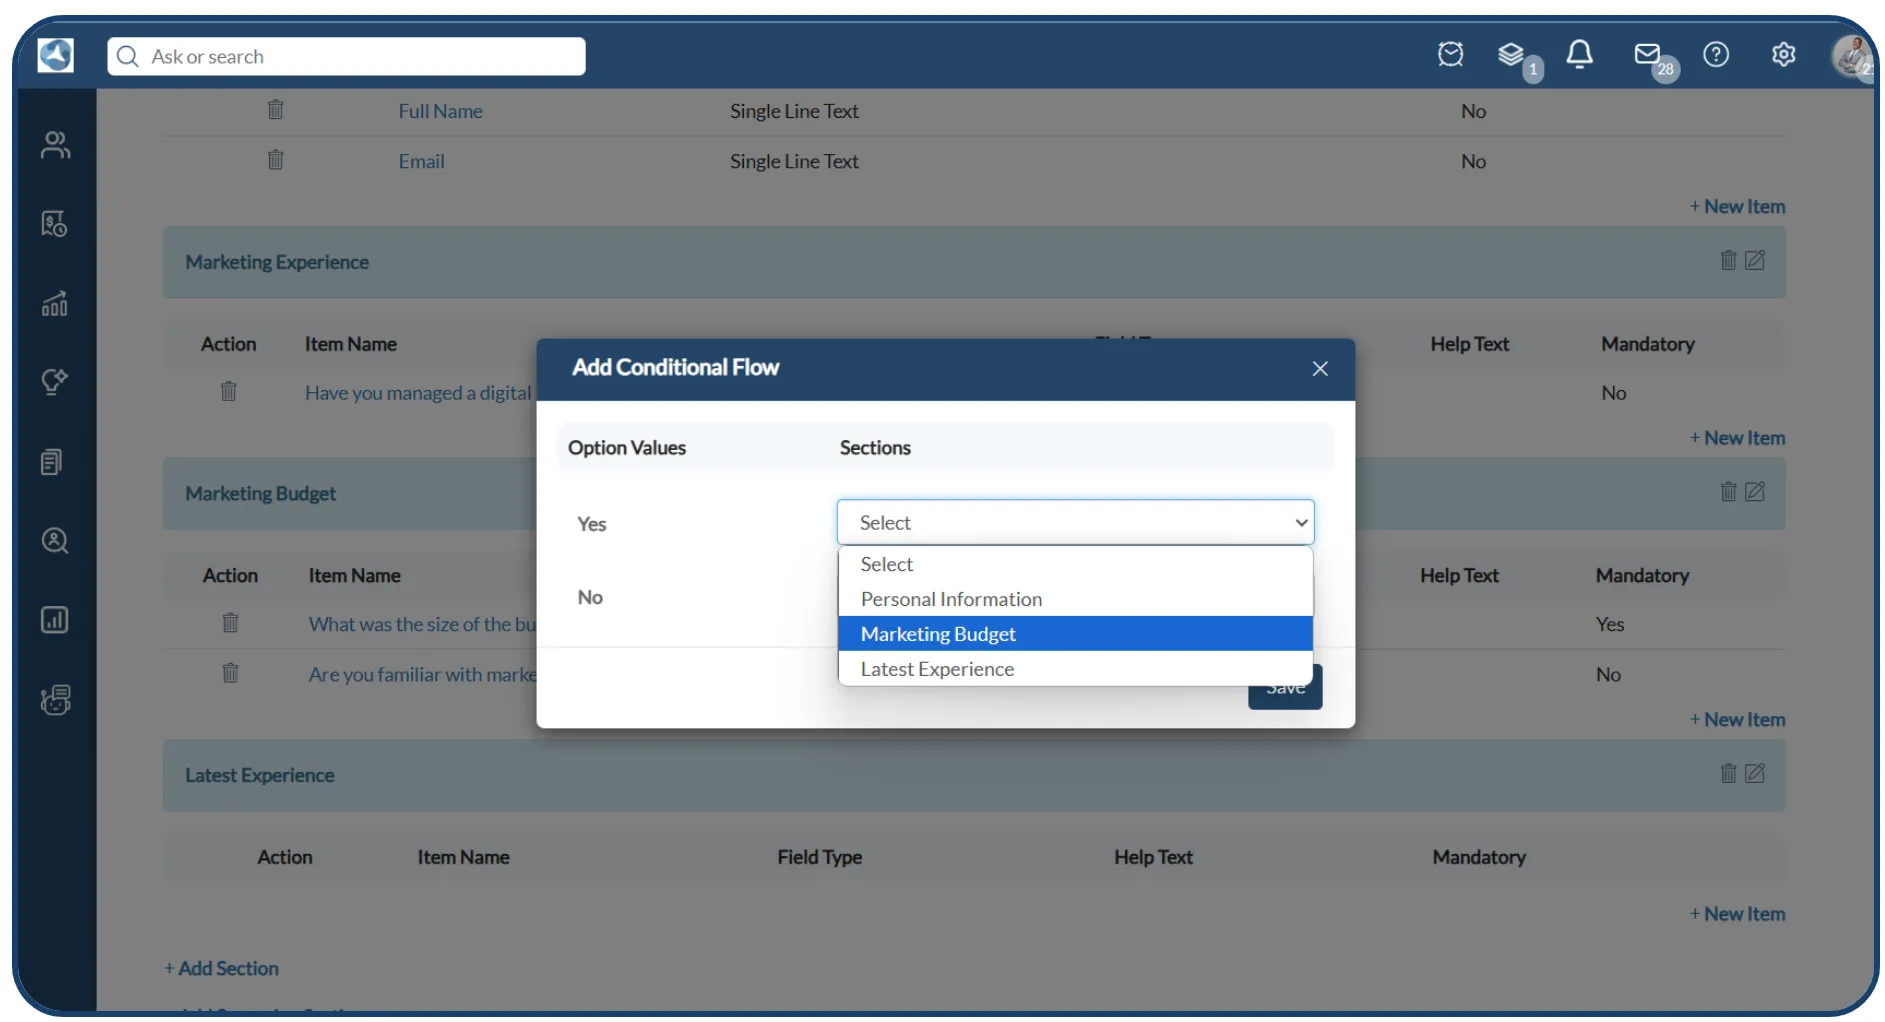
Task: Open the lightbulb ideas icon in the sidebar
Action: [x=55, y=382]
